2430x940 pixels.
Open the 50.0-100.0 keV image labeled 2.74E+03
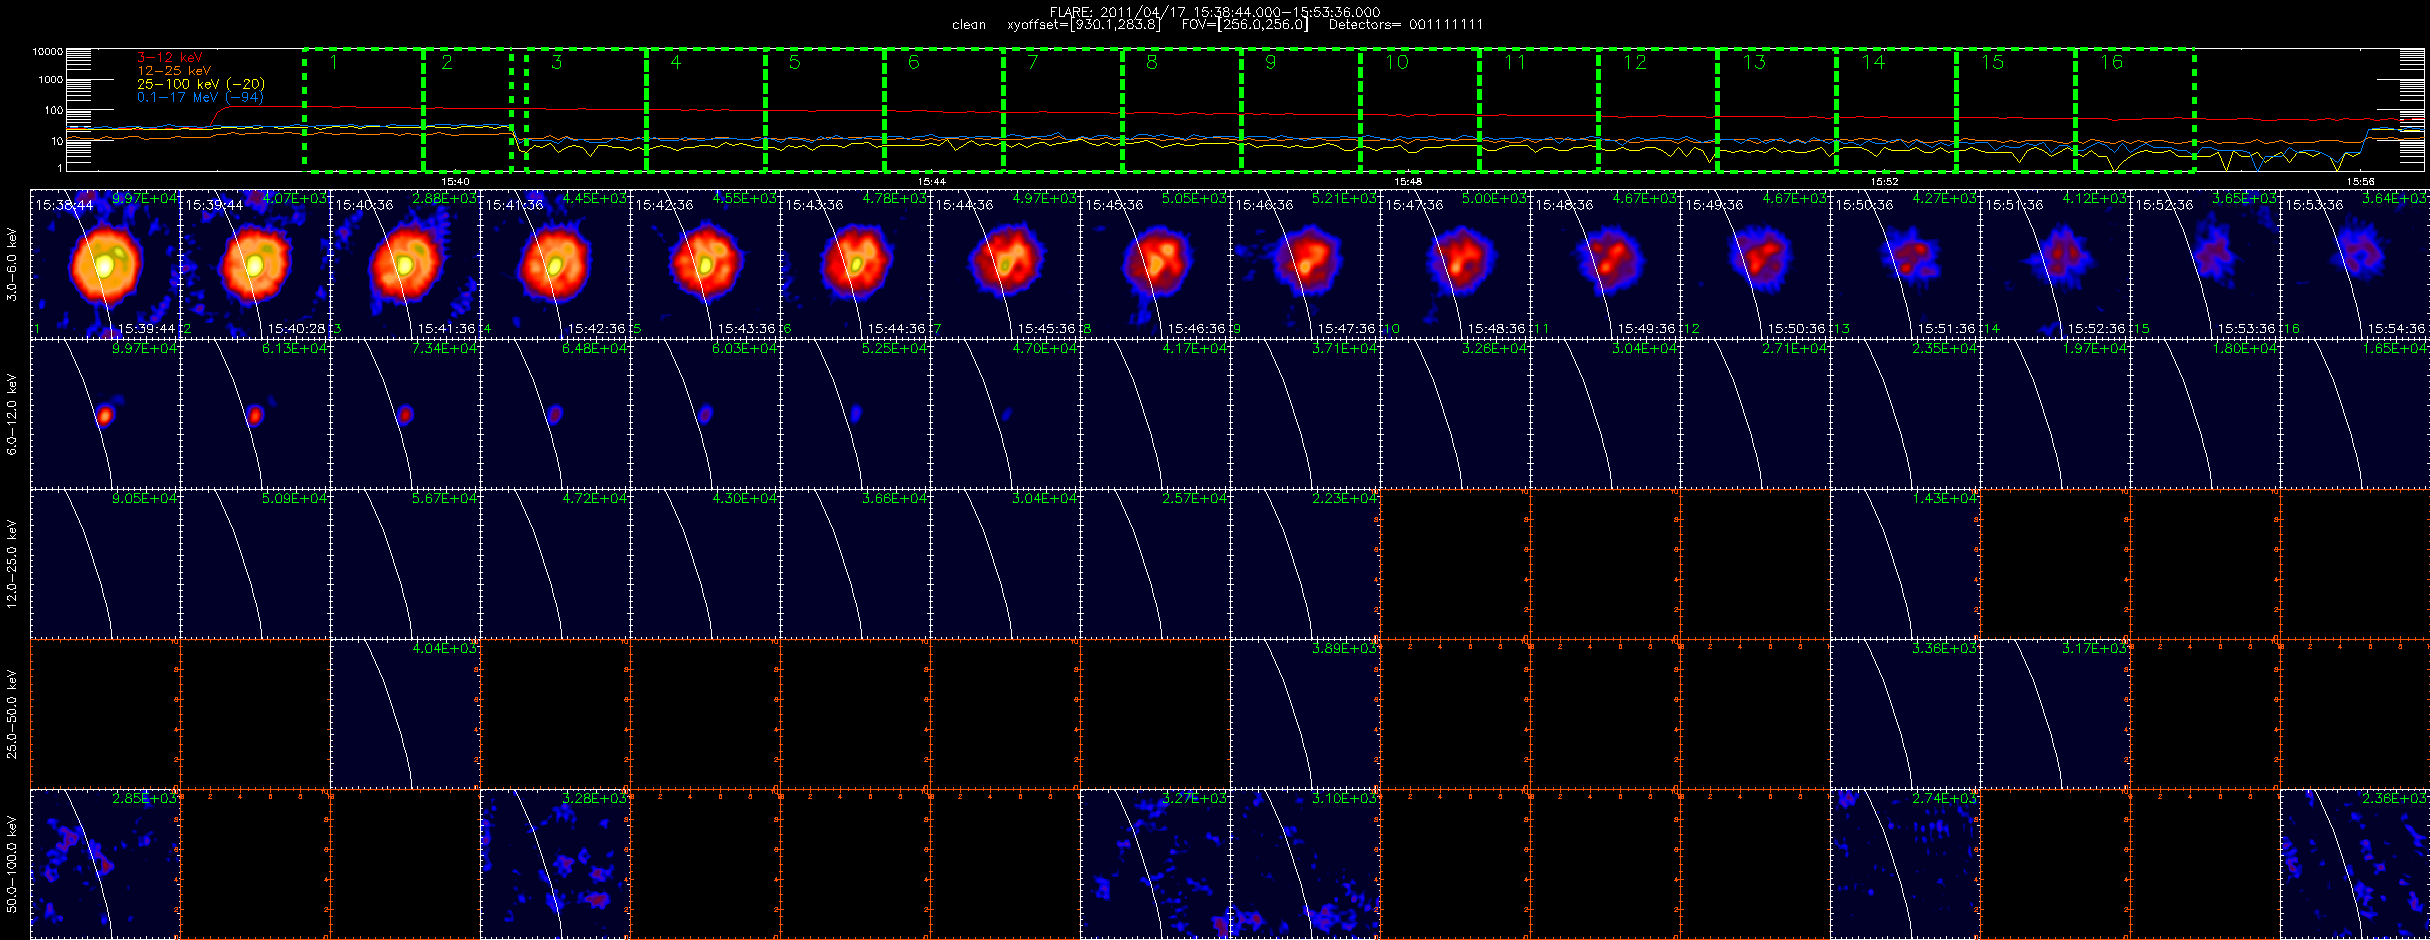[x=1905, y=864]
